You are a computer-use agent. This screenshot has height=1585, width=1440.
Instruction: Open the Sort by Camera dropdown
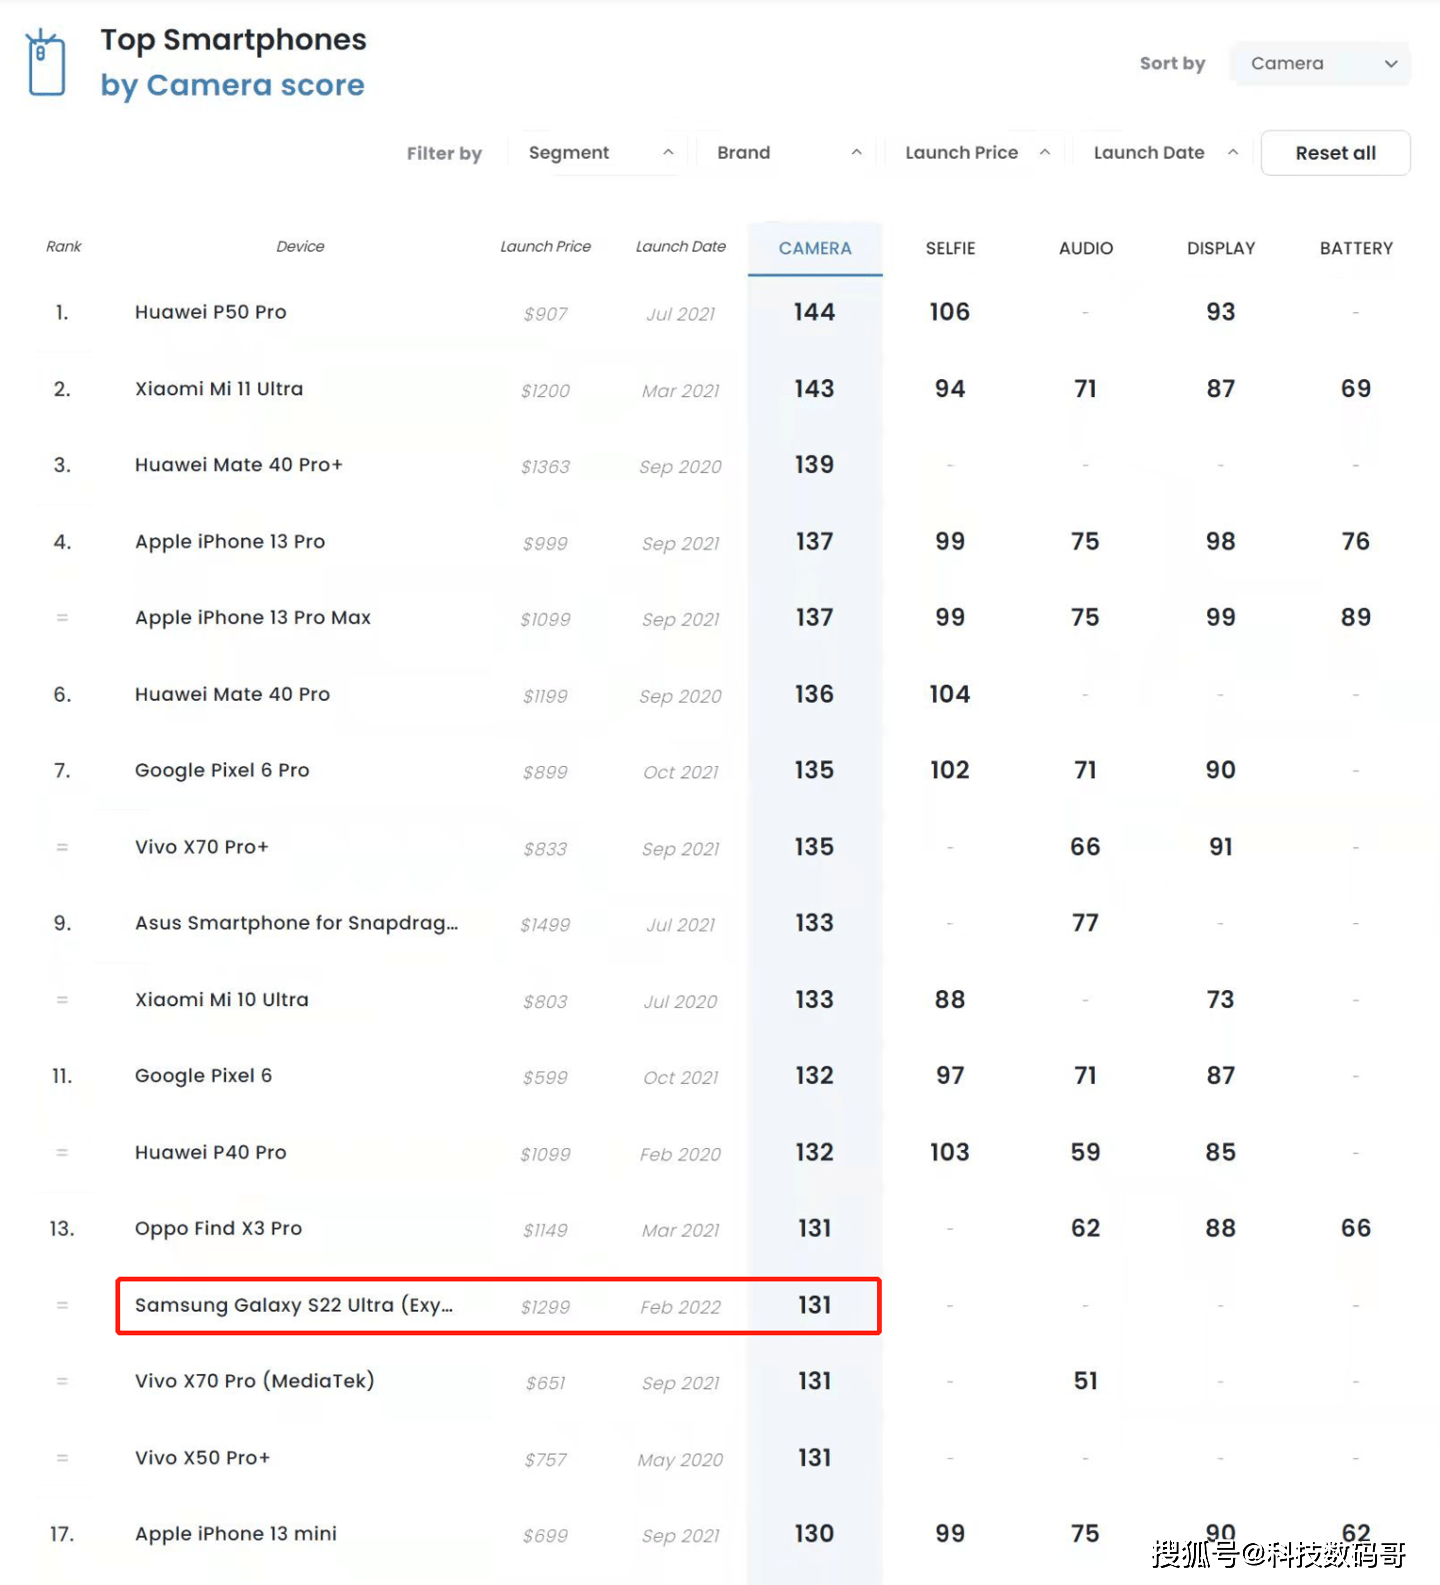[x=1320, y=63]
